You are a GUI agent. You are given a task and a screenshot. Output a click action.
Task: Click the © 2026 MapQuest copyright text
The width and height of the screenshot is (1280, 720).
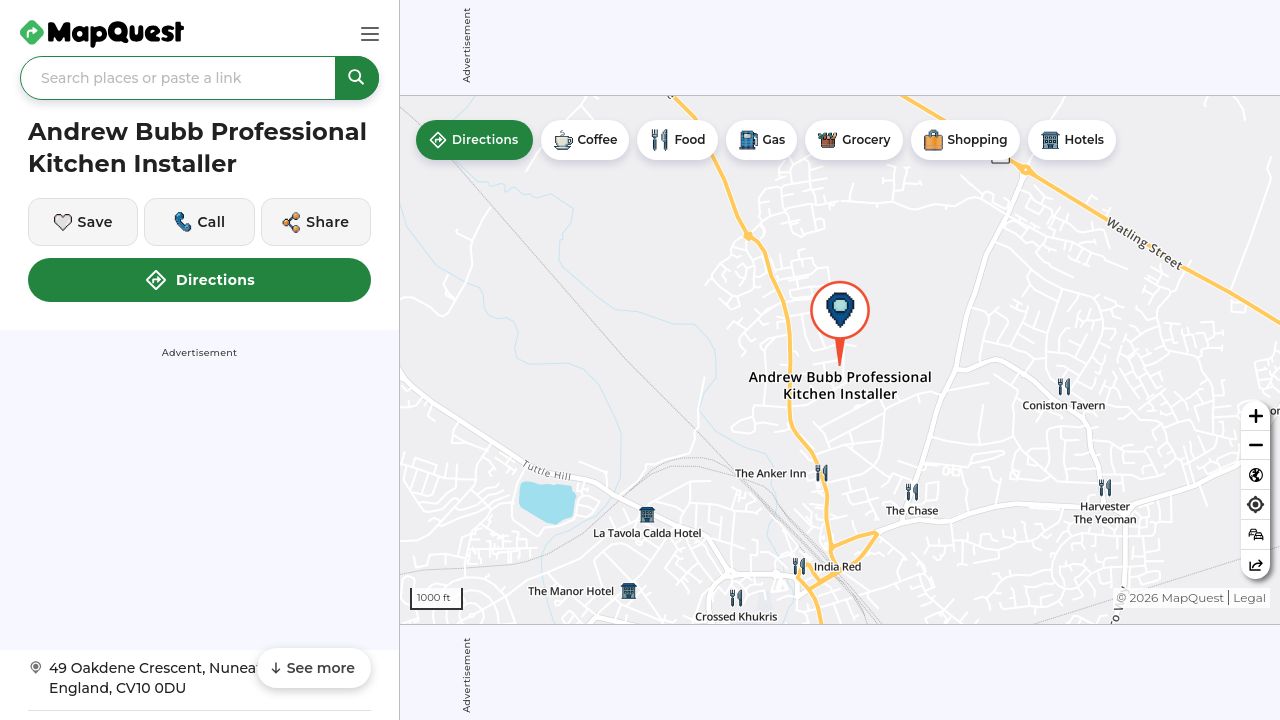(1170, 598)
